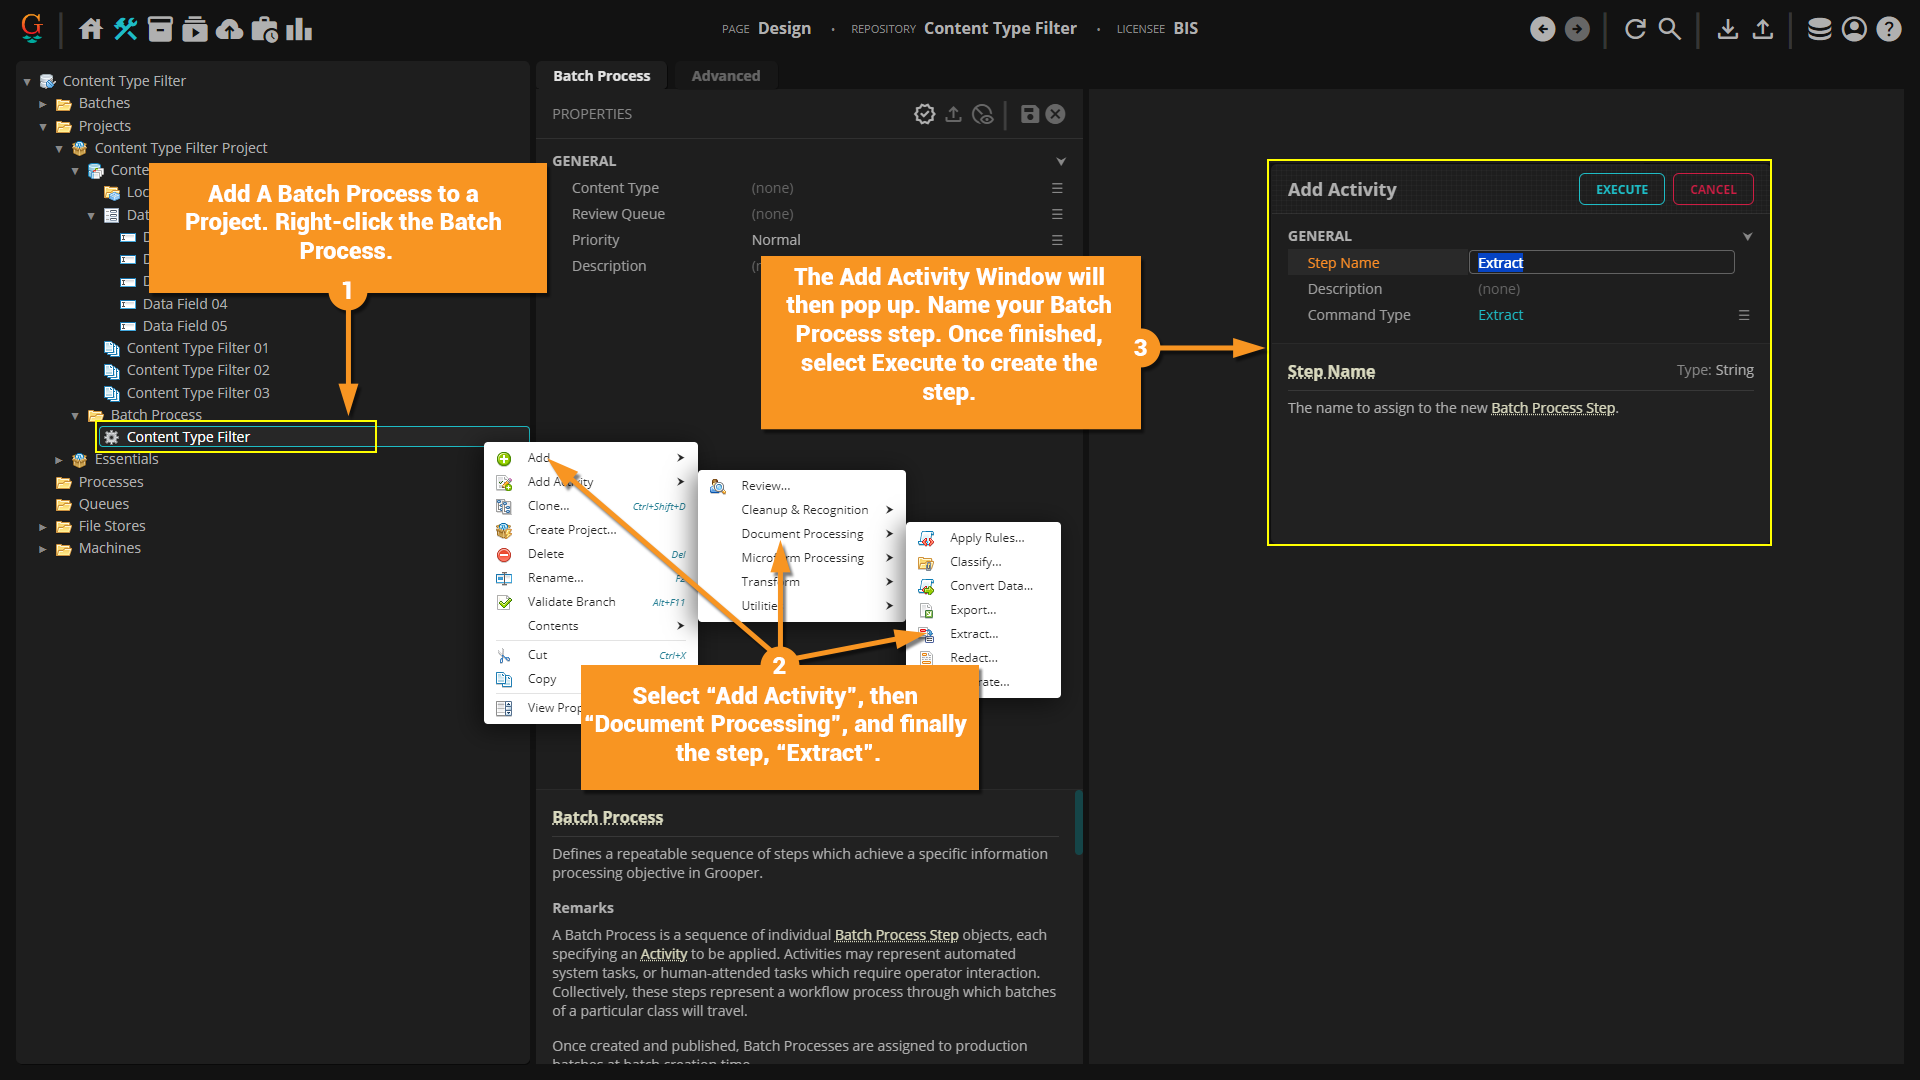Open the Contents submenu
1920x1080 pixels.
[591, 626]
